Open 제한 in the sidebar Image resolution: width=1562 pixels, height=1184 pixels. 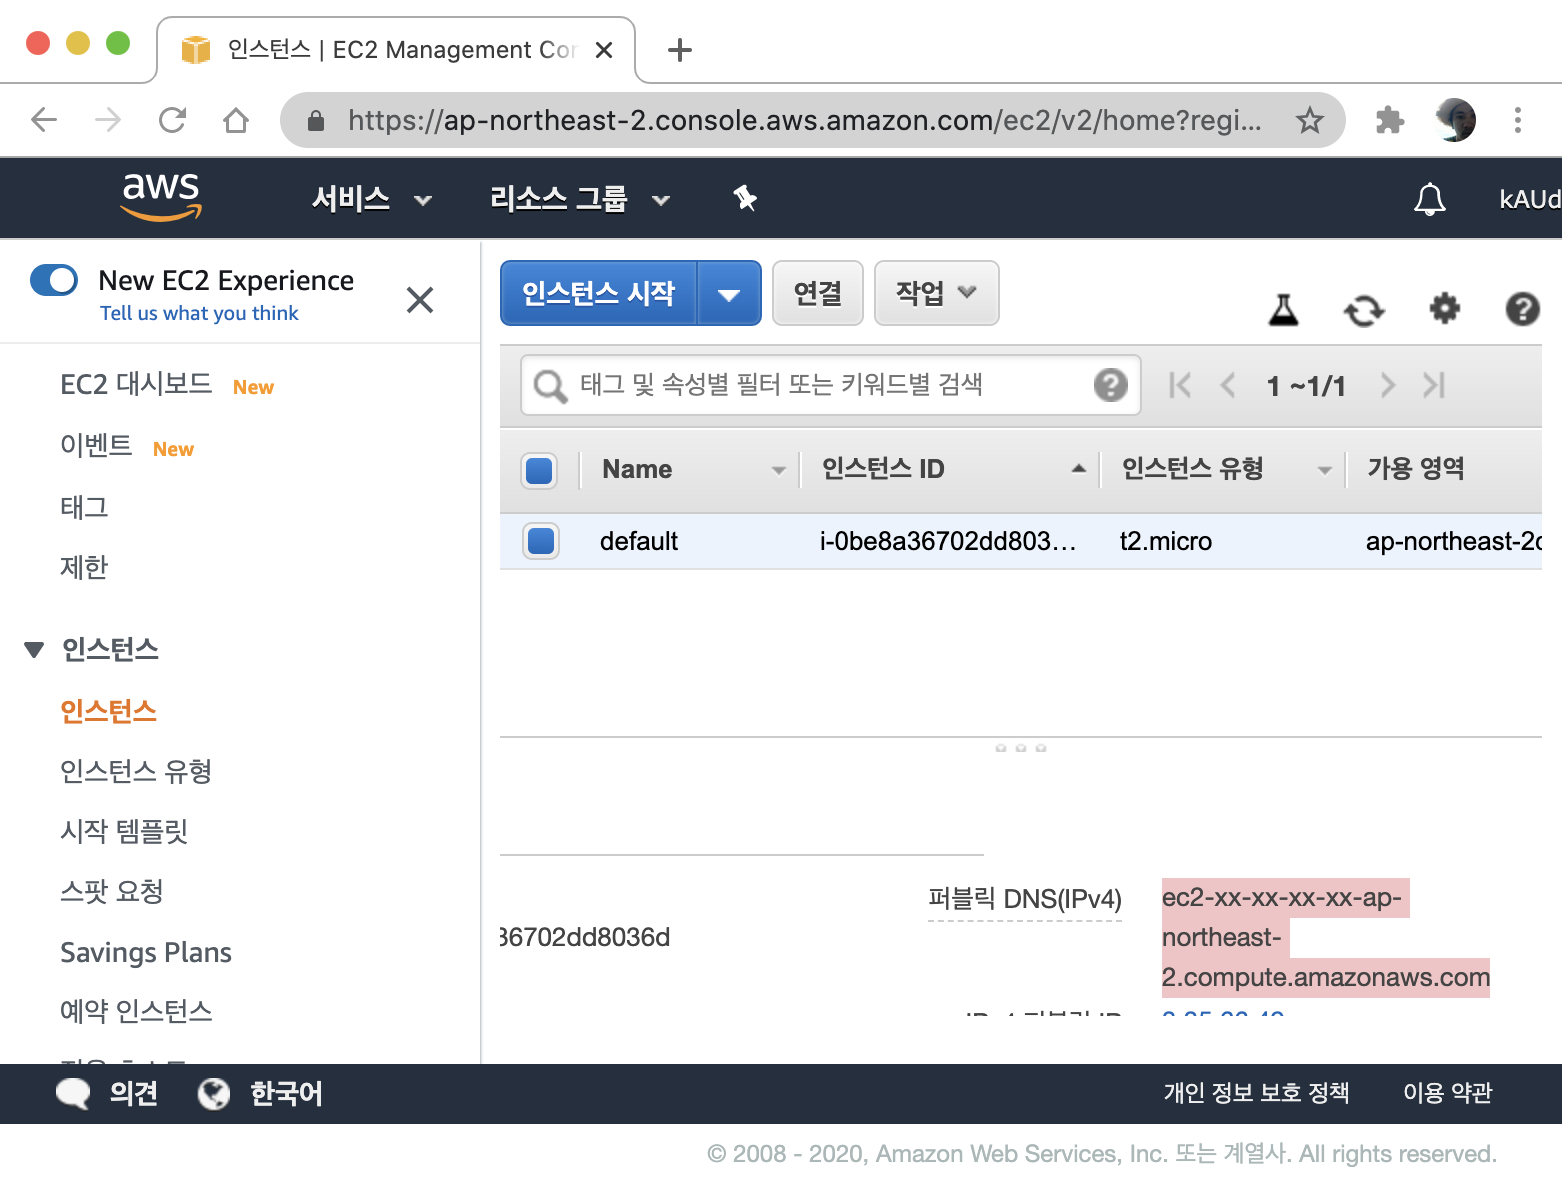pos(84,567)
